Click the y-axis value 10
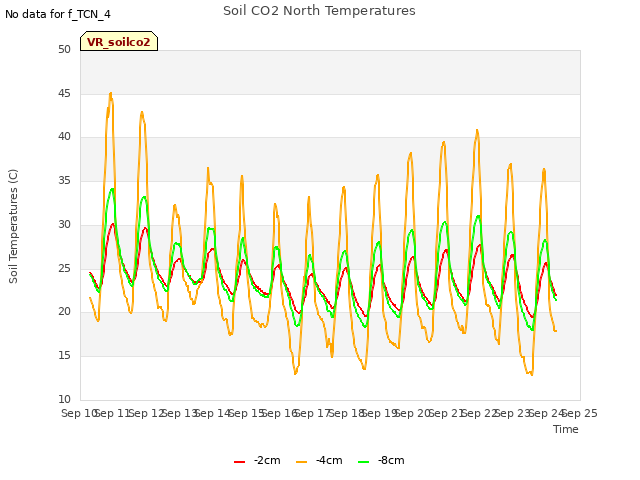Image resolution: width=640 pixels, height=480 pixels. coord(64,399)
